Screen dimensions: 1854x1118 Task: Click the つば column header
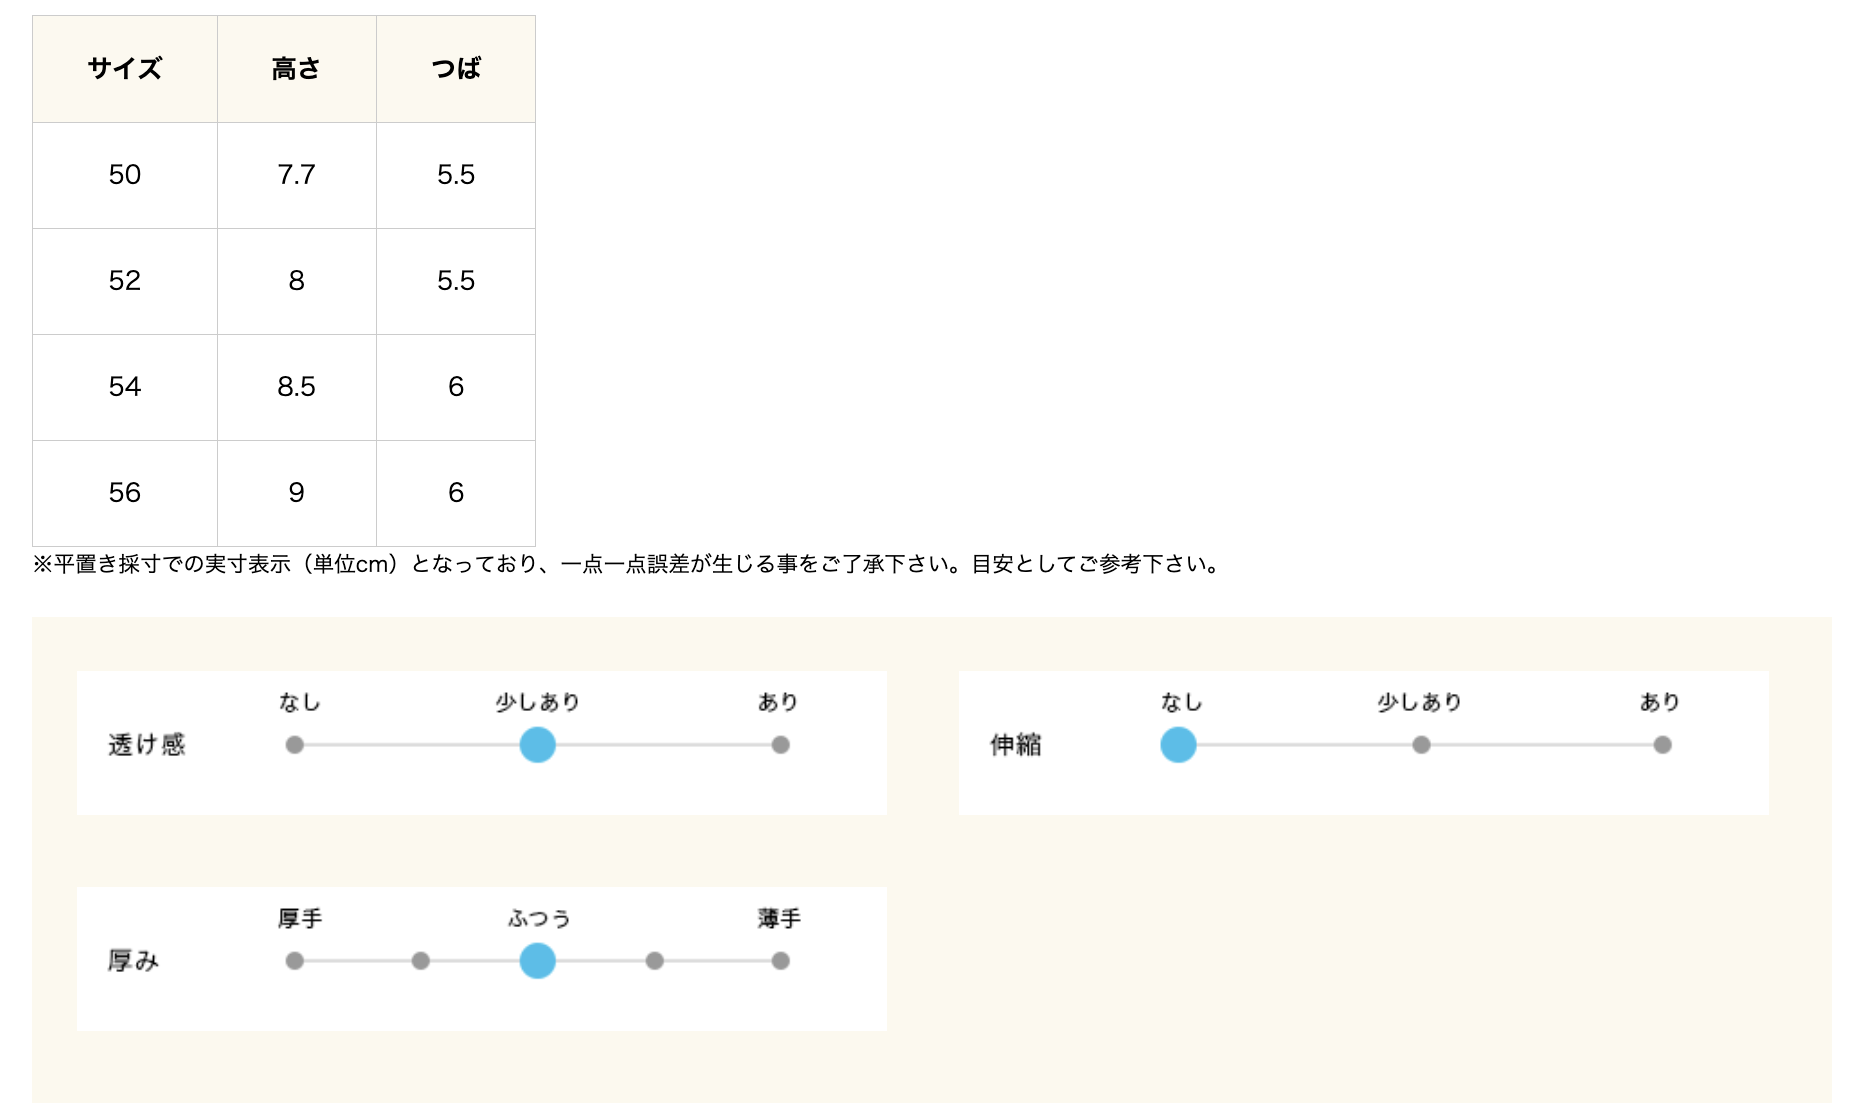click(x=456, y=69)
